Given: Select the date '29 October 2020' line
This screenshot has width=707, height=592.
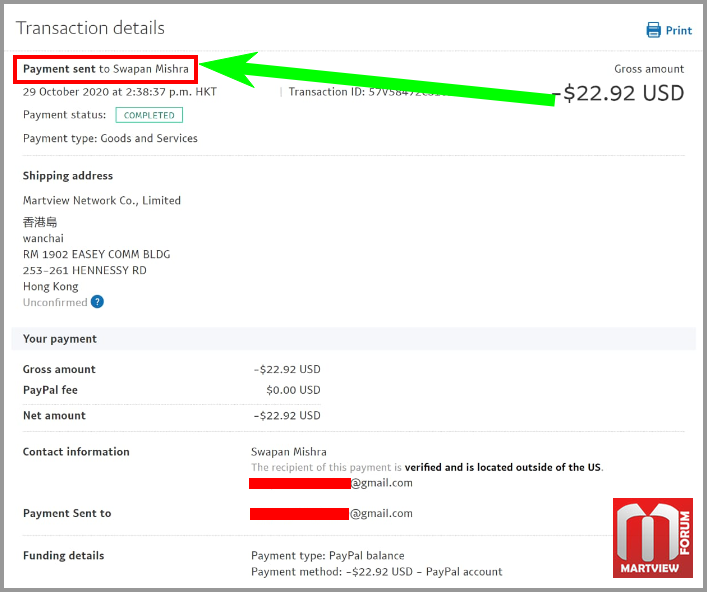Looking at the screenshot, I should coord(120,92).
